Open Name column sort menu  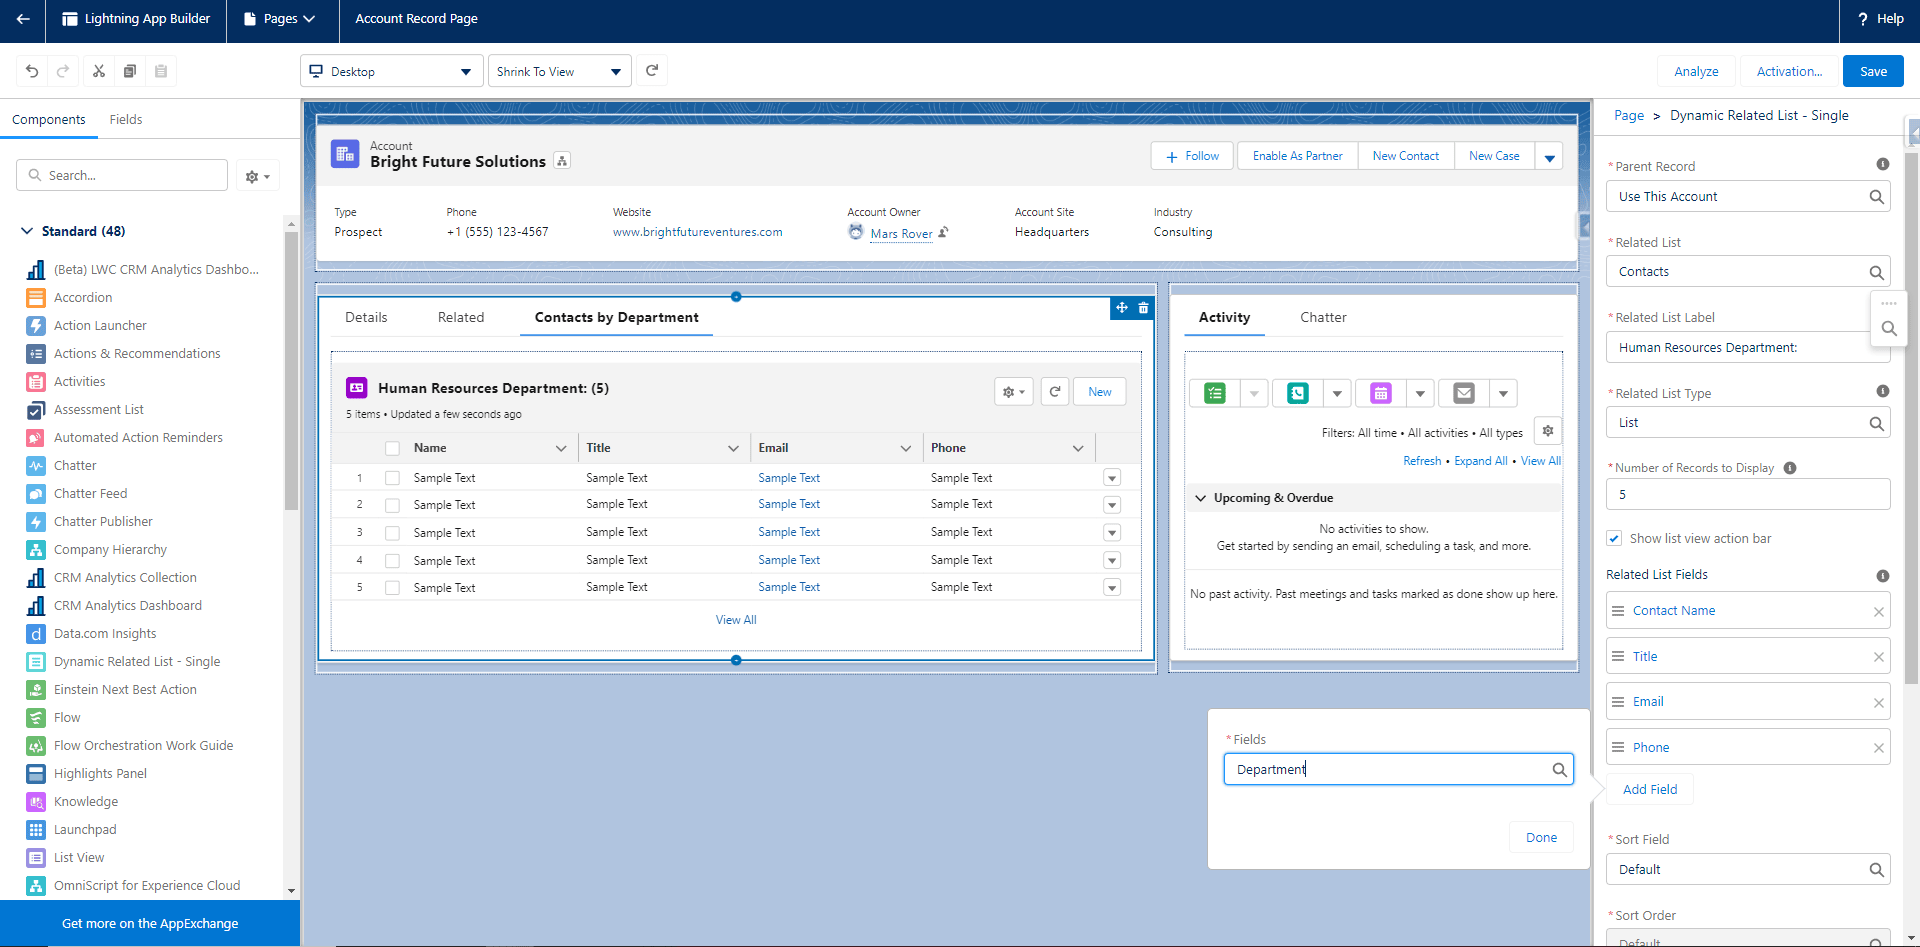click(561, 449)
